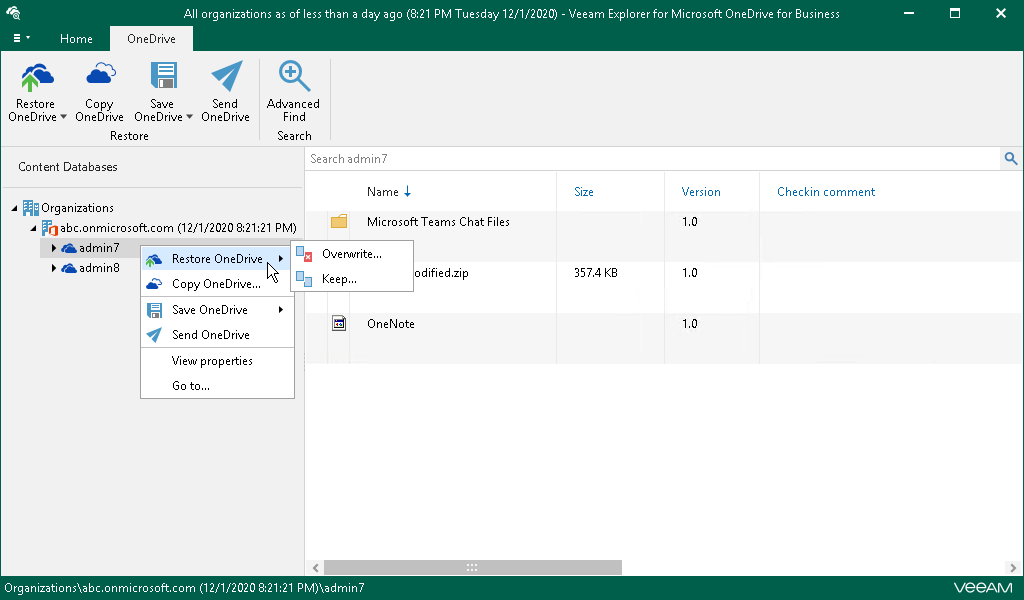Select the OneDrive ribbon tab

[152, 39]
